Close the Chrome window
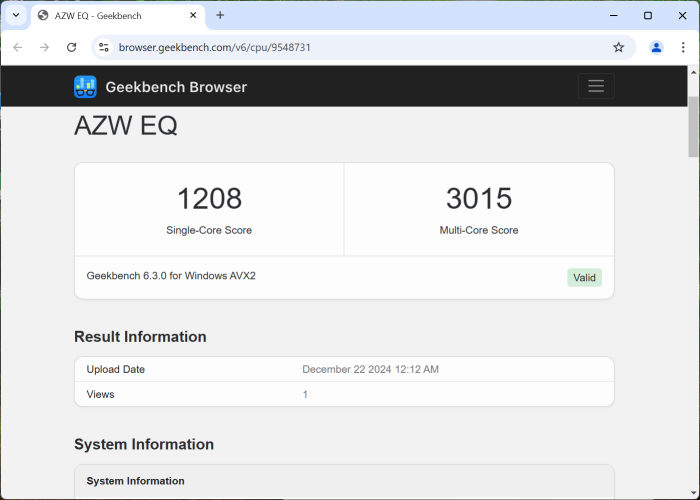 pyautogui.click(x=682, y=15)
